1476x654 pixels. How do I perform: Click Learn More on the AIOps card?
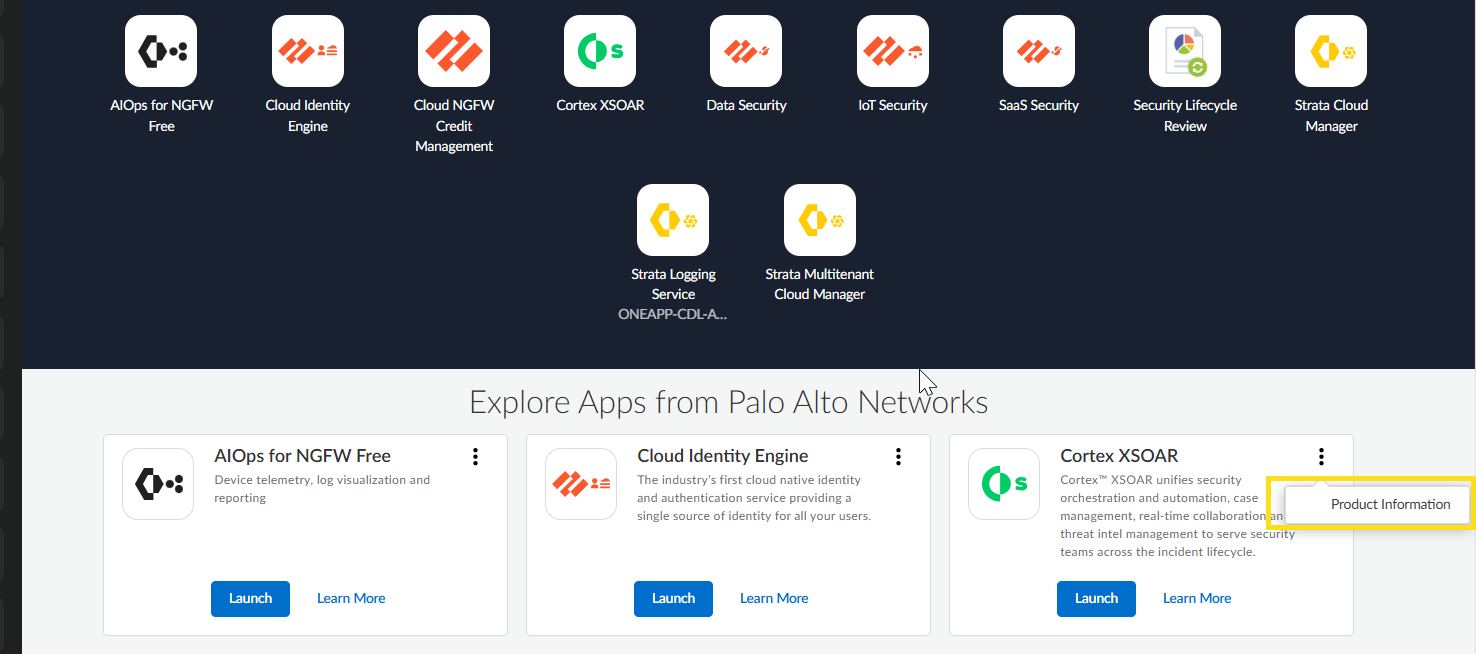(x=351, y=598)
